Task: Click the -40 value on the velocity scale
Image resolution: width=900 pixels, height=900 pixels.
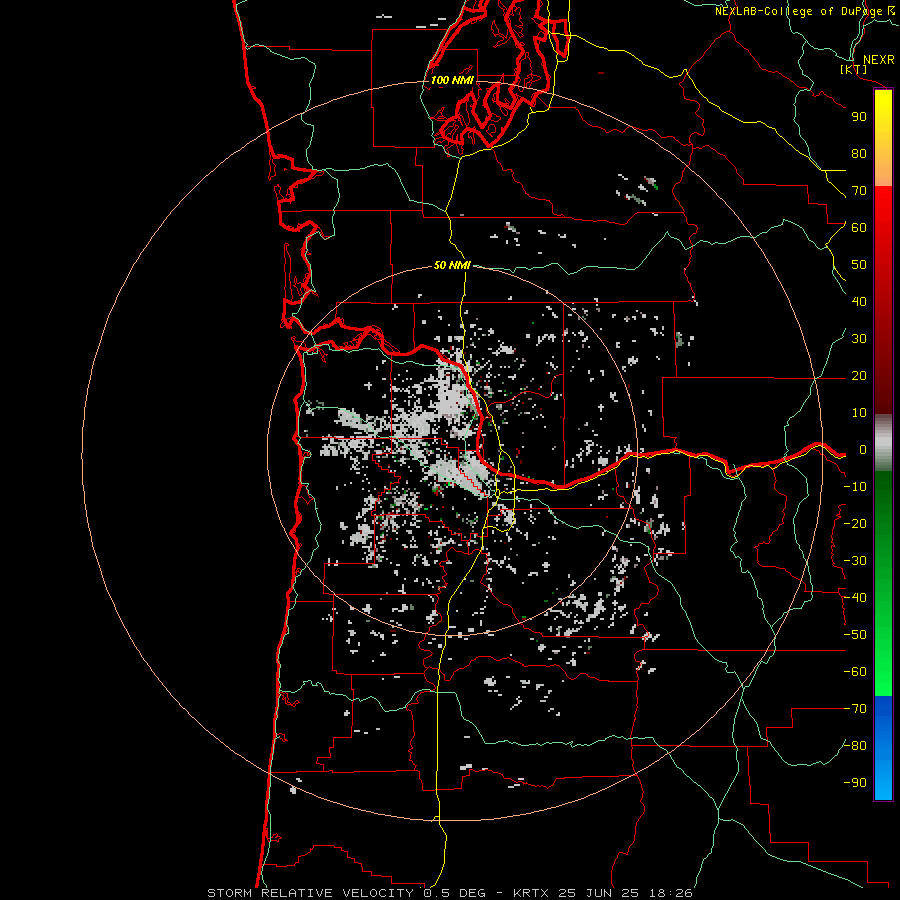Action: [855, 598]
